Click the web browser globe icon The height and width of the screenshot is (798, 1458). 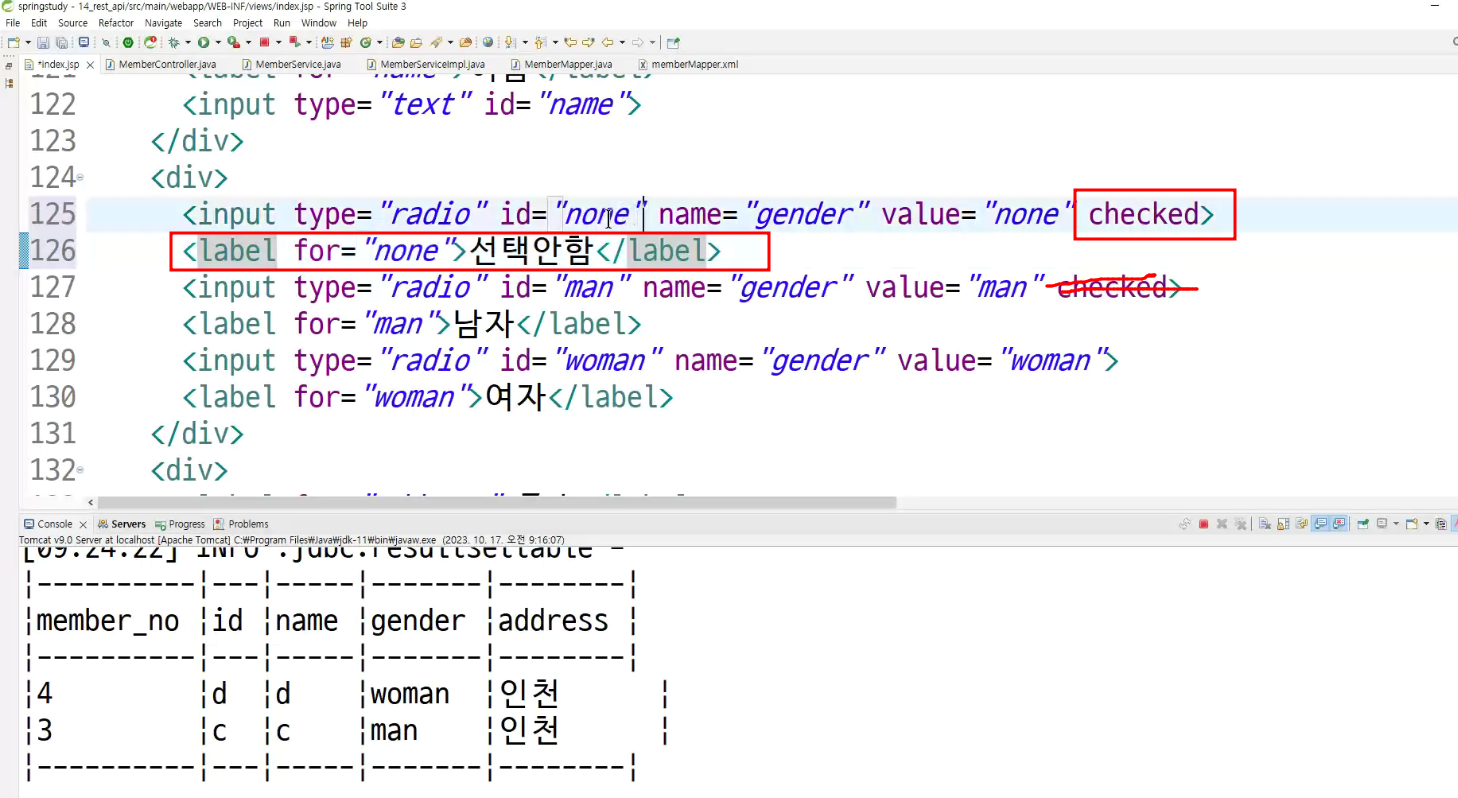(488, 42)
